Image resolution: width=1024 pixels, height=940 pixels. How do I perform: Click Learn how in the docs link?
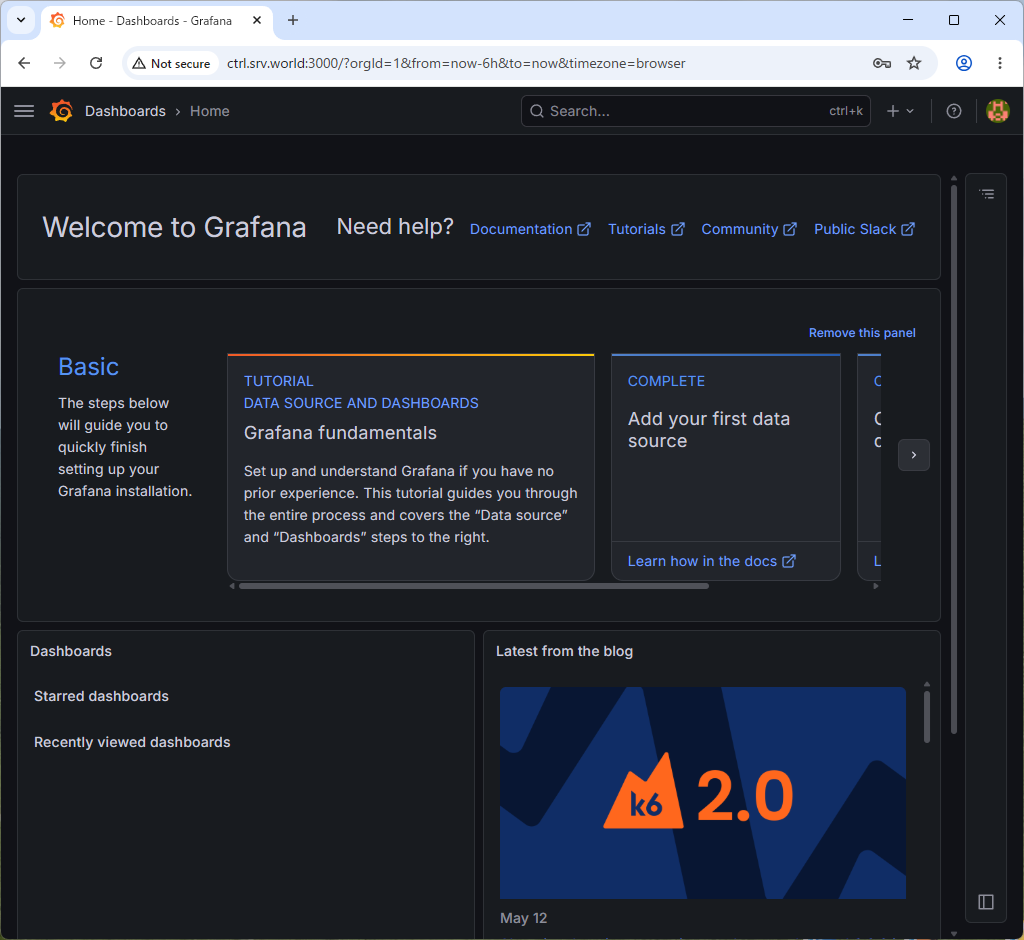point(712,561)
